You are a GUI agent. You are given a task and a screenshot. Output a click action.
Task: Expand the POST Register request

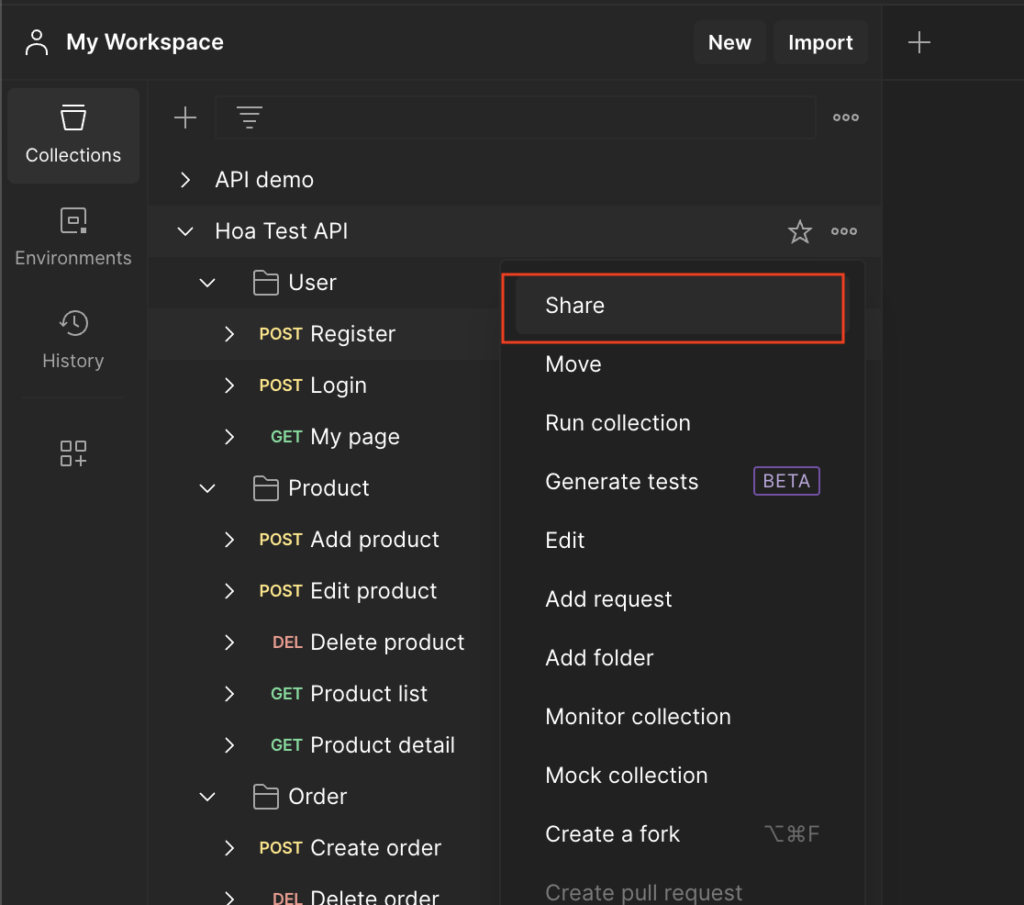pyautogui.click(x=229, y=334)
